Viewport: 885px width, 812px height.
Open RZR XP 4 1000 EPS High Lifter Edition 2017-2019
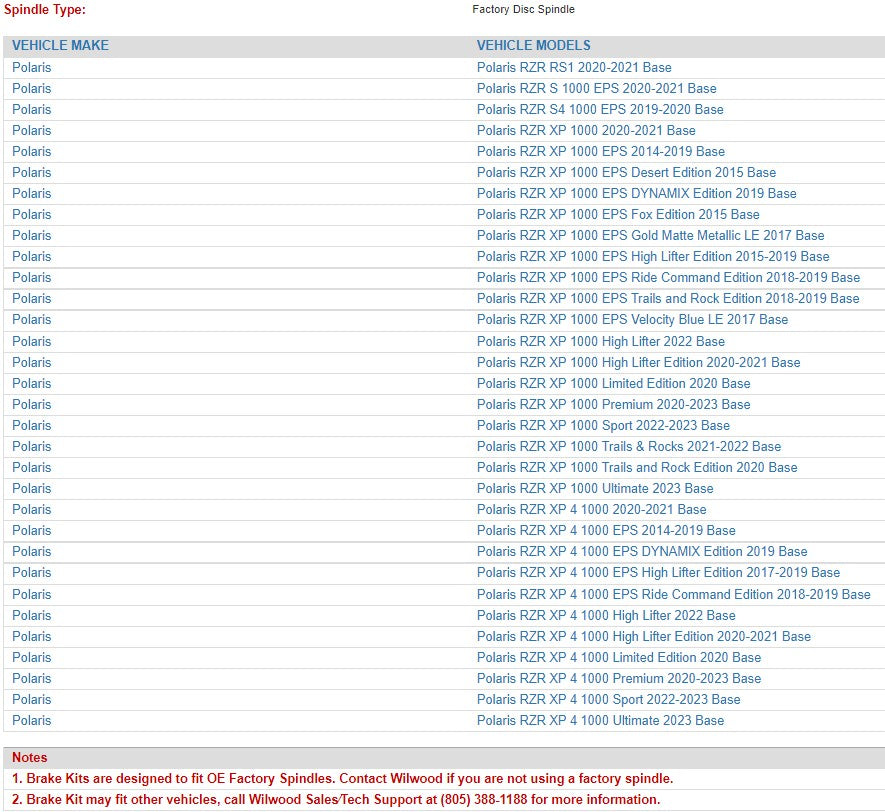click(x=658, y=573)
